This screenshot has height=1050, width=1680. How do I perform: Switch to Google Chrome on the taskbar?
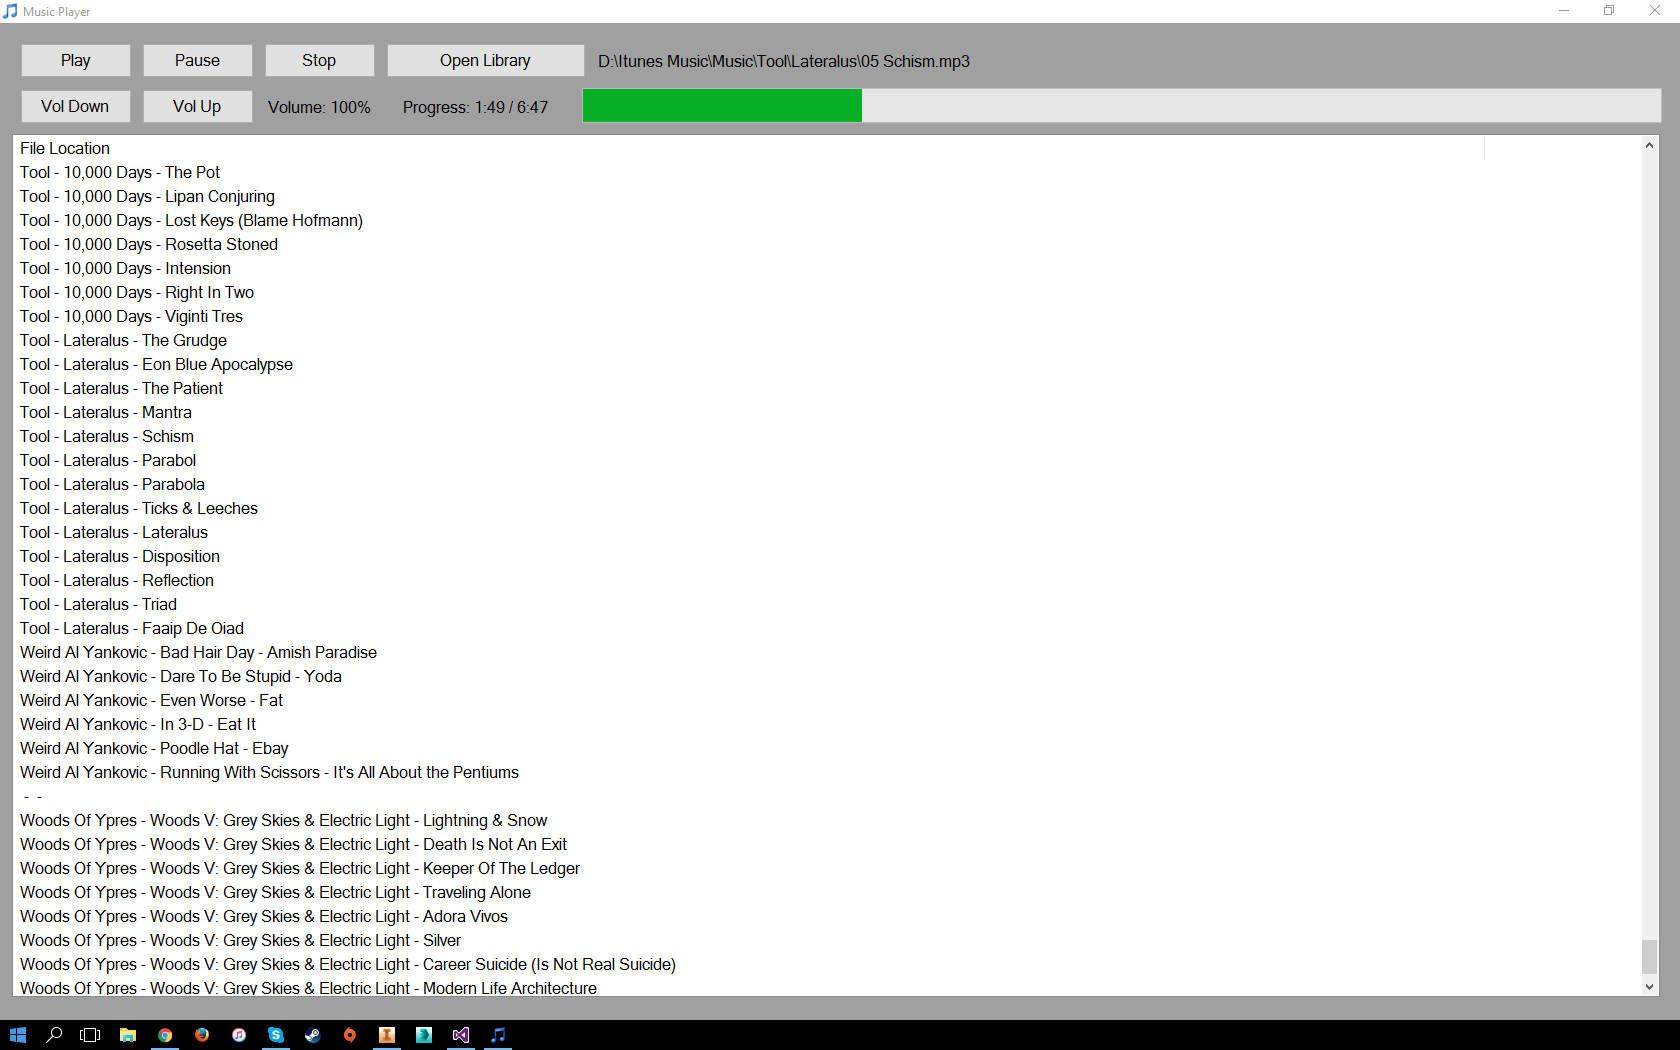tap(165, 1035)
